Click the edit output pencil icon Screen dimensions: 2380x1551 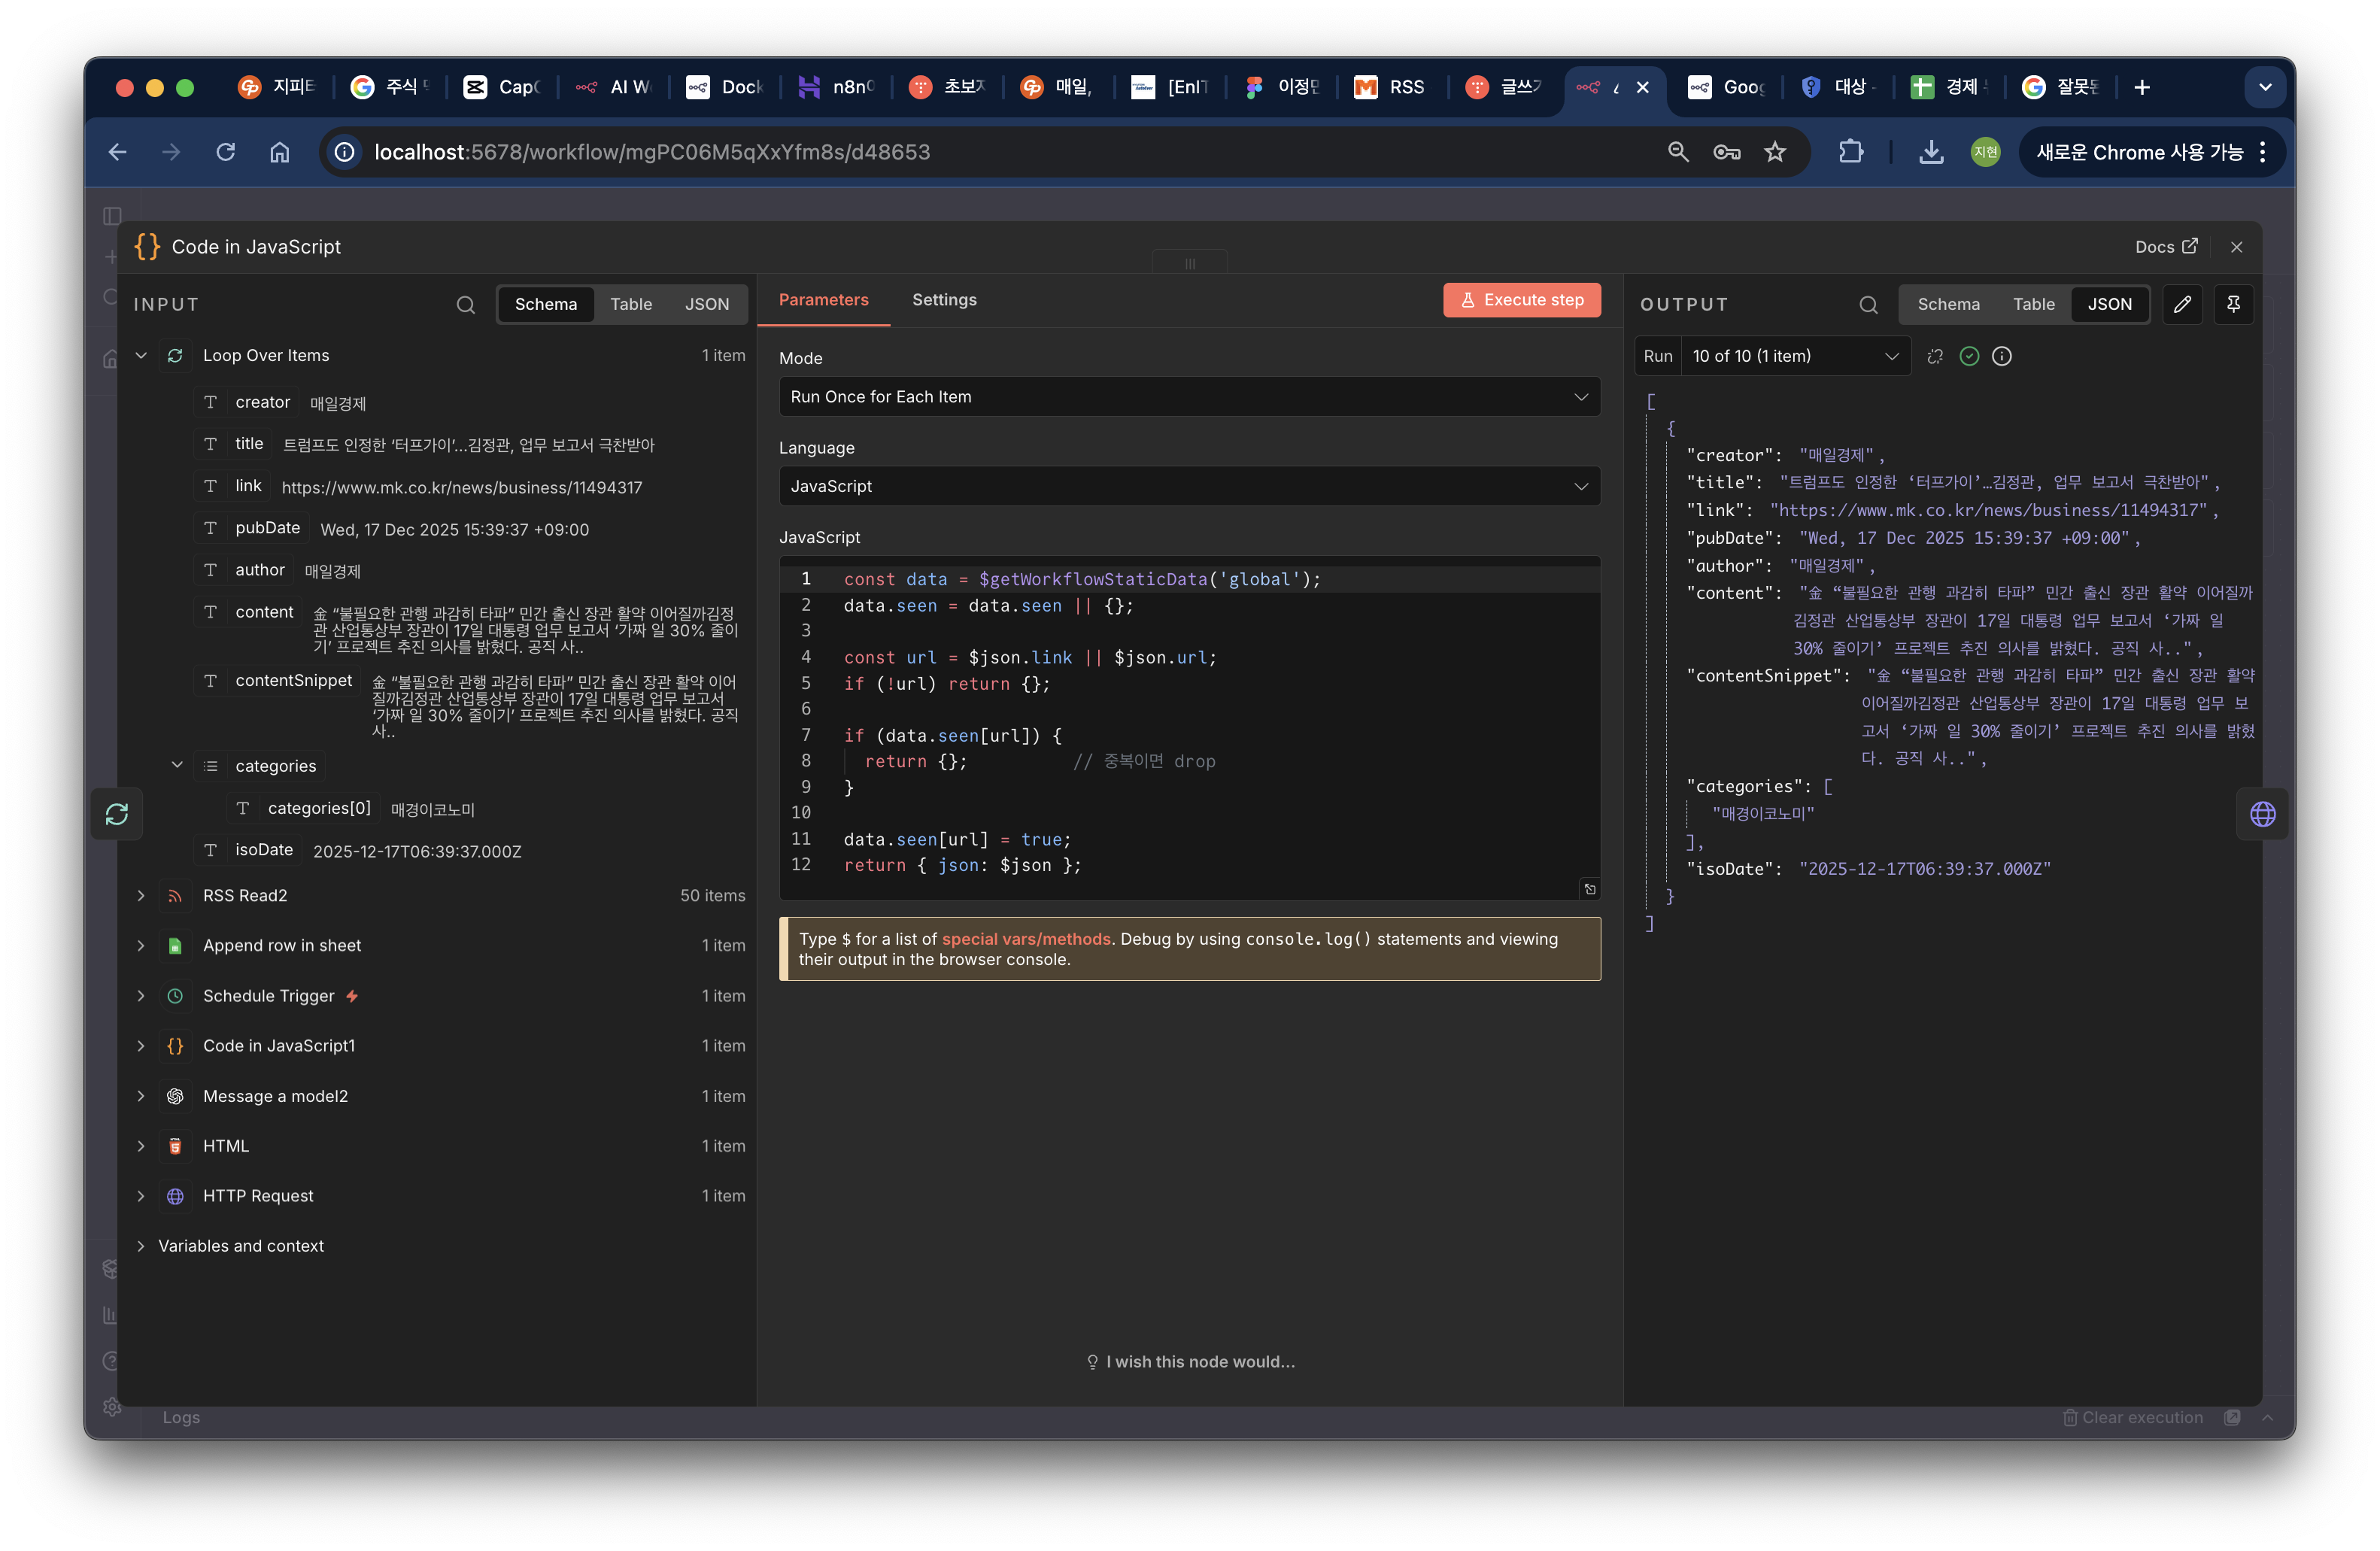[2182, 304]
